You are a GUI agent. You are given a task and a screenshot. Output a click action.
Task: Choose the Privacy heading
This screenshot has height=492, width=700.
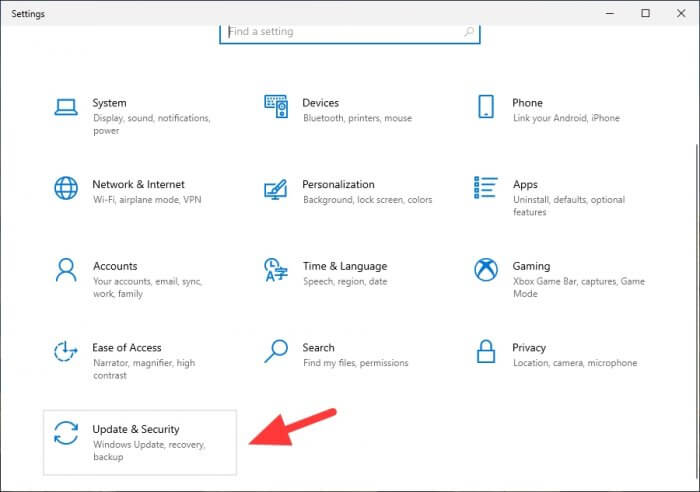pyautogui.click(x=529, y=348)
